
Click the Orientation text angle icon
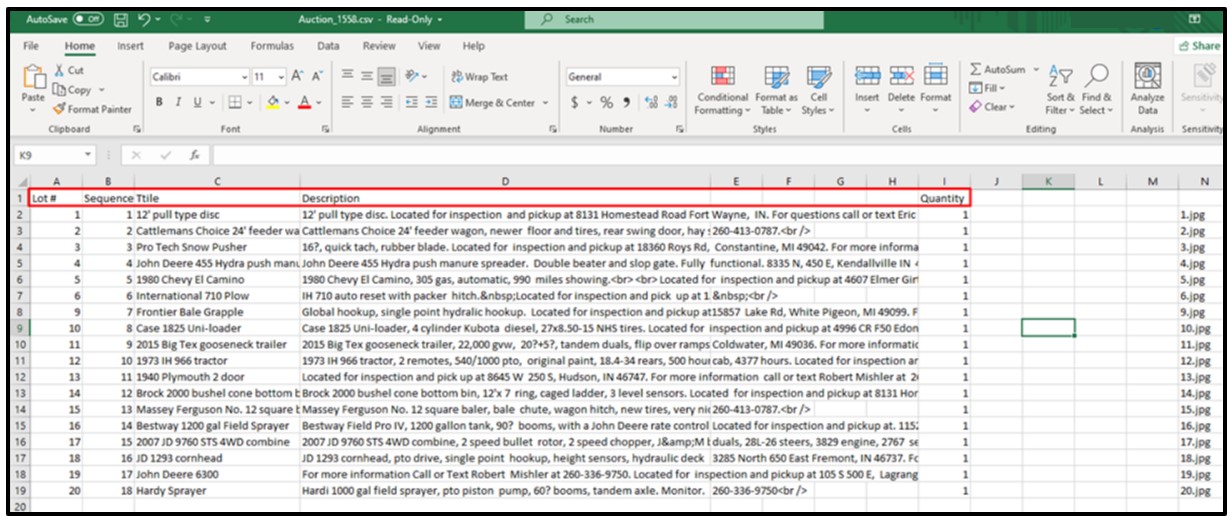pyautogui.click(x=413, y=77)
